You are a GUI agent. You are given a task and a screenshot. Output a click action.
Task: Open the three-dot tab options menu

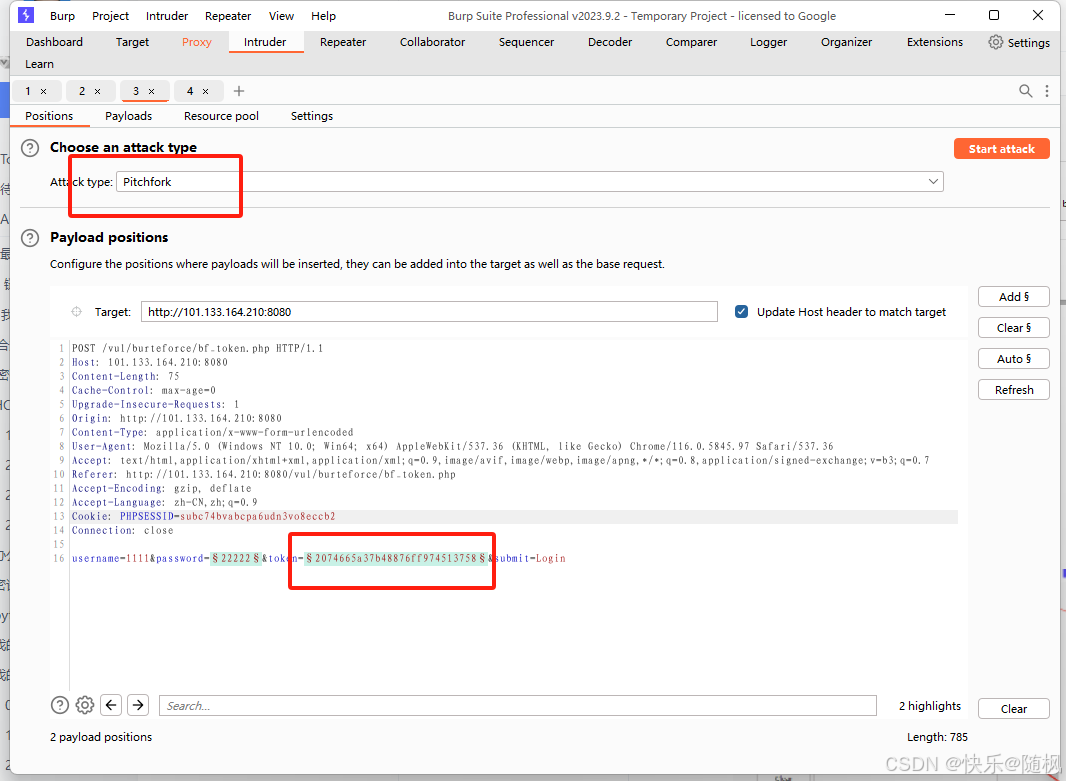coord(1047,91)
